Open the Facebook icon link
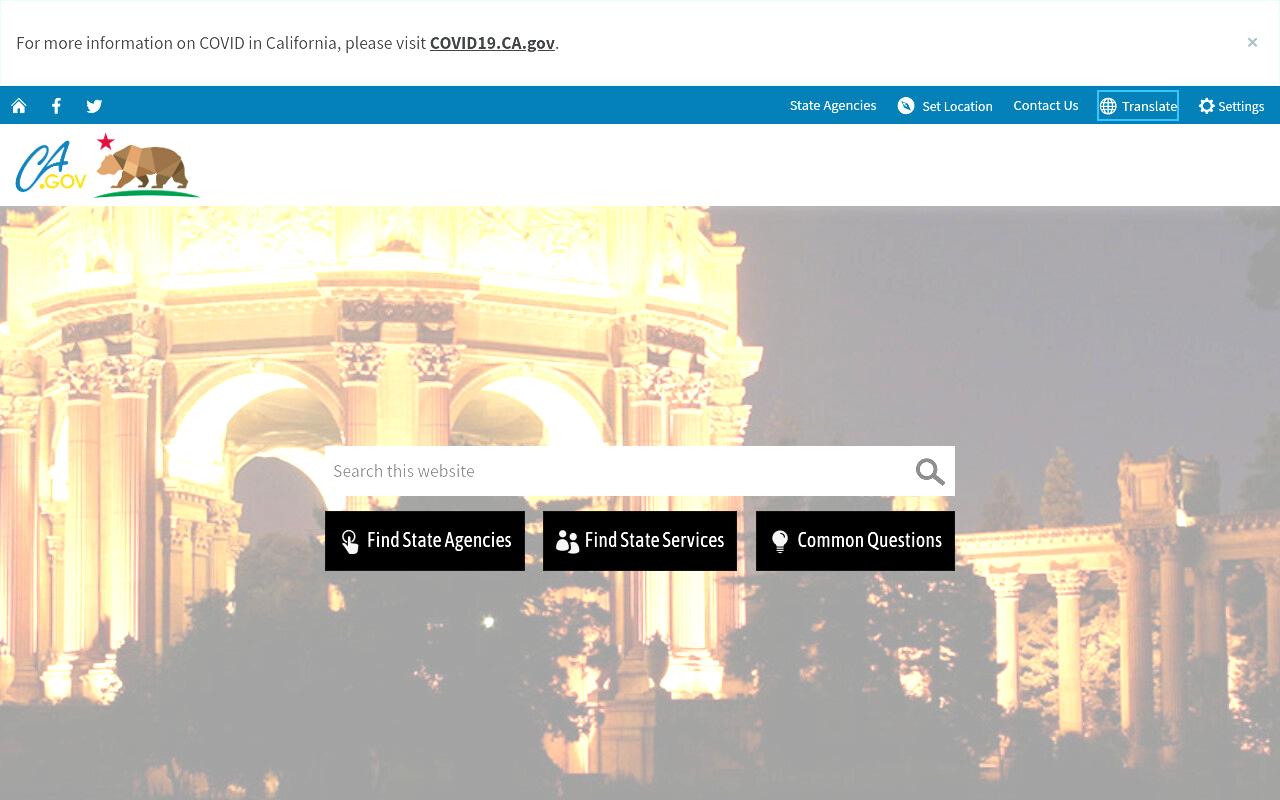1280x800 pixels. (x=56, y=106)
